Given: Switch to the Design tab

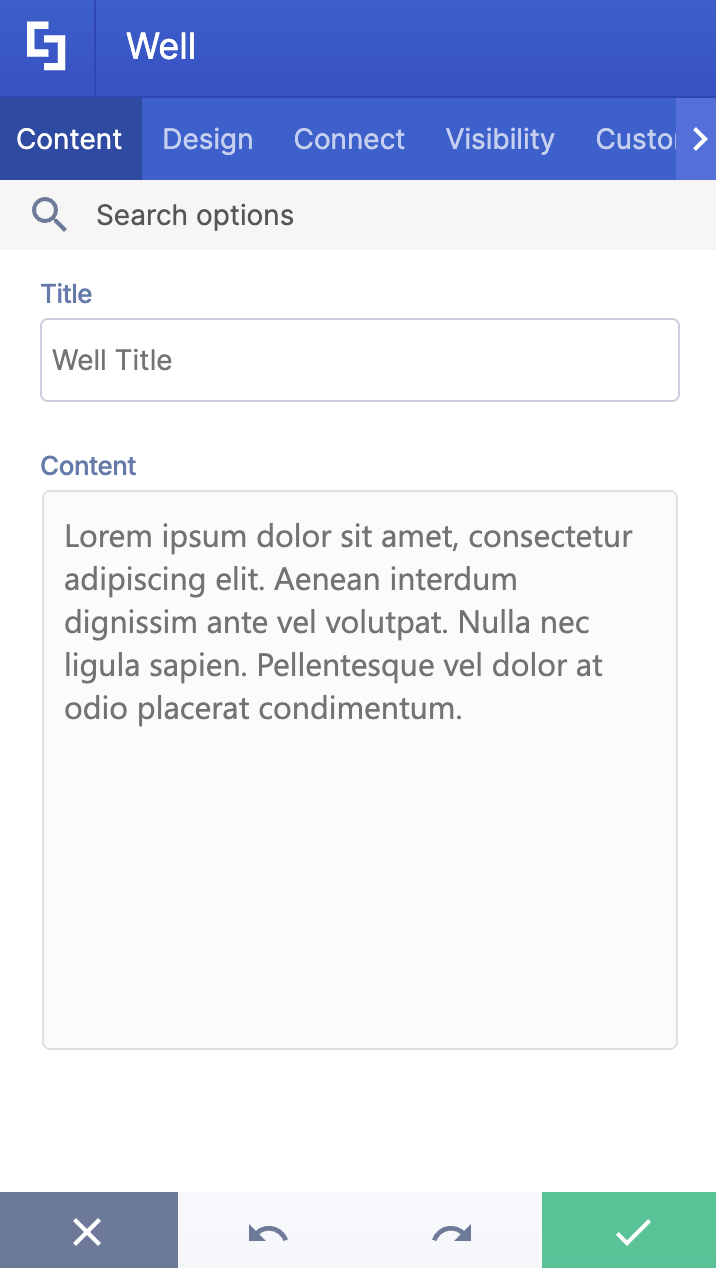Looking at the screenshot, I should (207, 139).
